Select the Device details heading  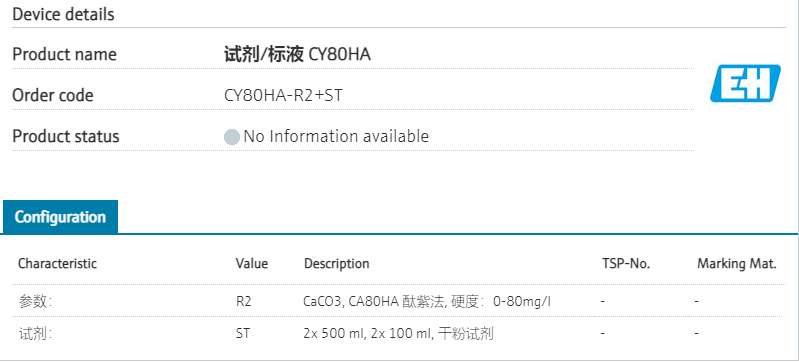63,14
